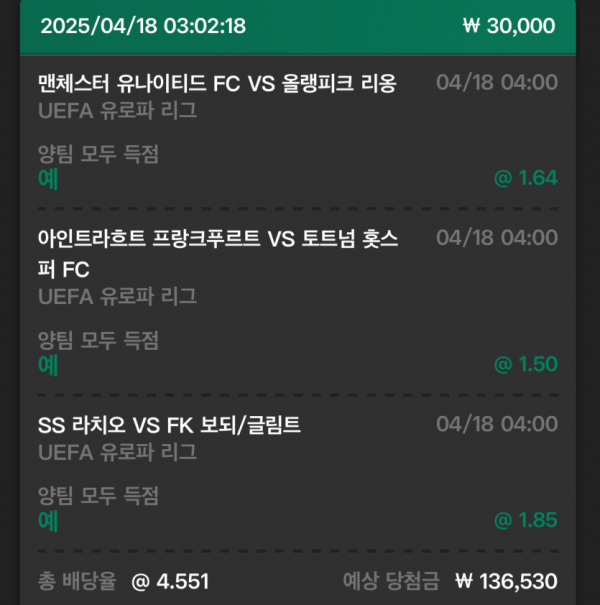Select the 예 pick with 1.64 odds
This screenshot has width=600, height=605.
[47, 179]
